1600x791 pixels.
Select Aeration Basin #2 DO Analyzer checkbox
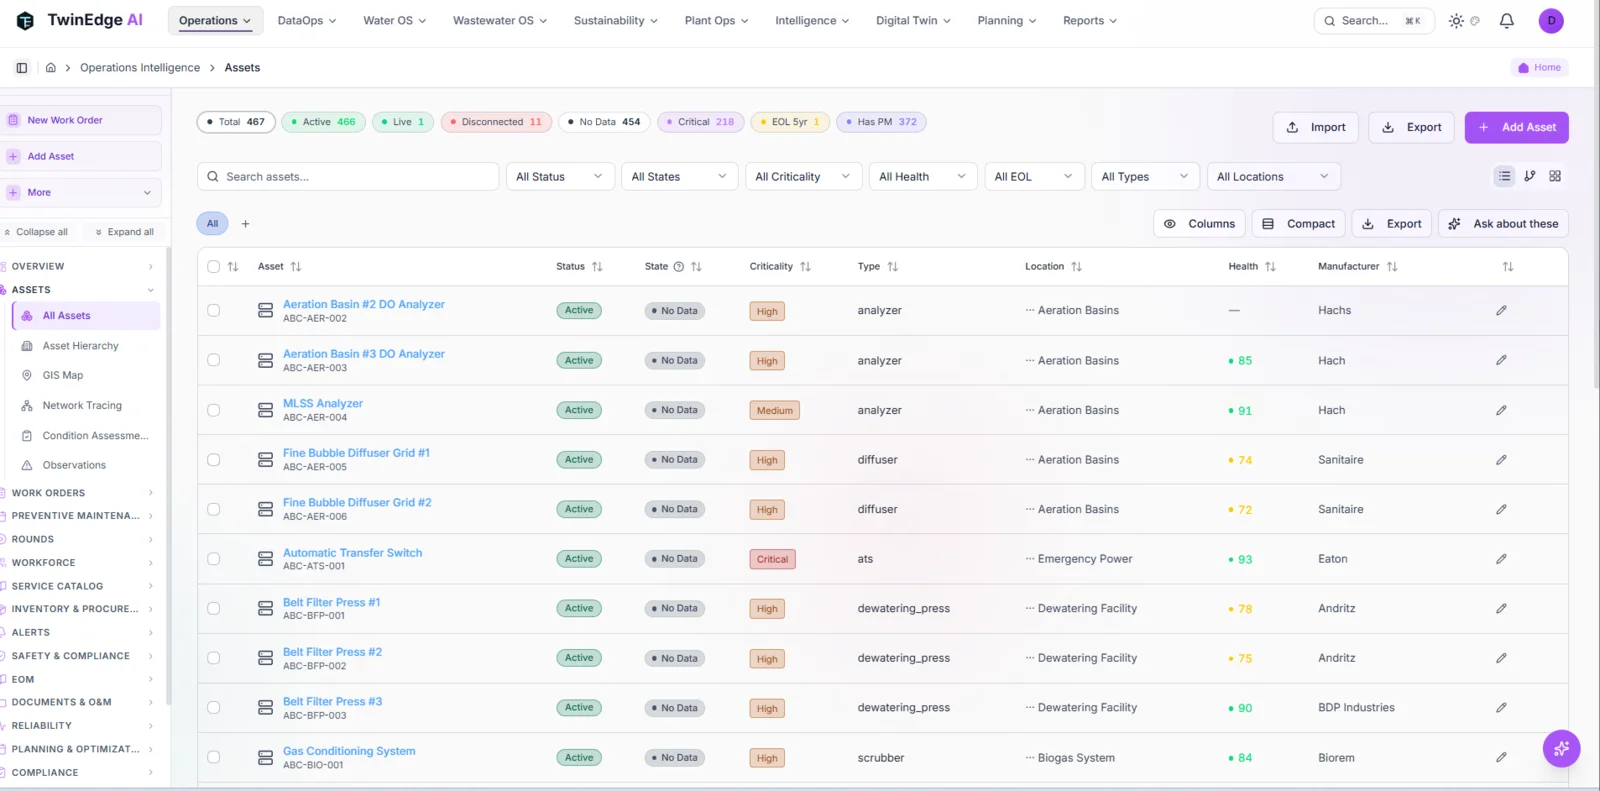(213, 311)
